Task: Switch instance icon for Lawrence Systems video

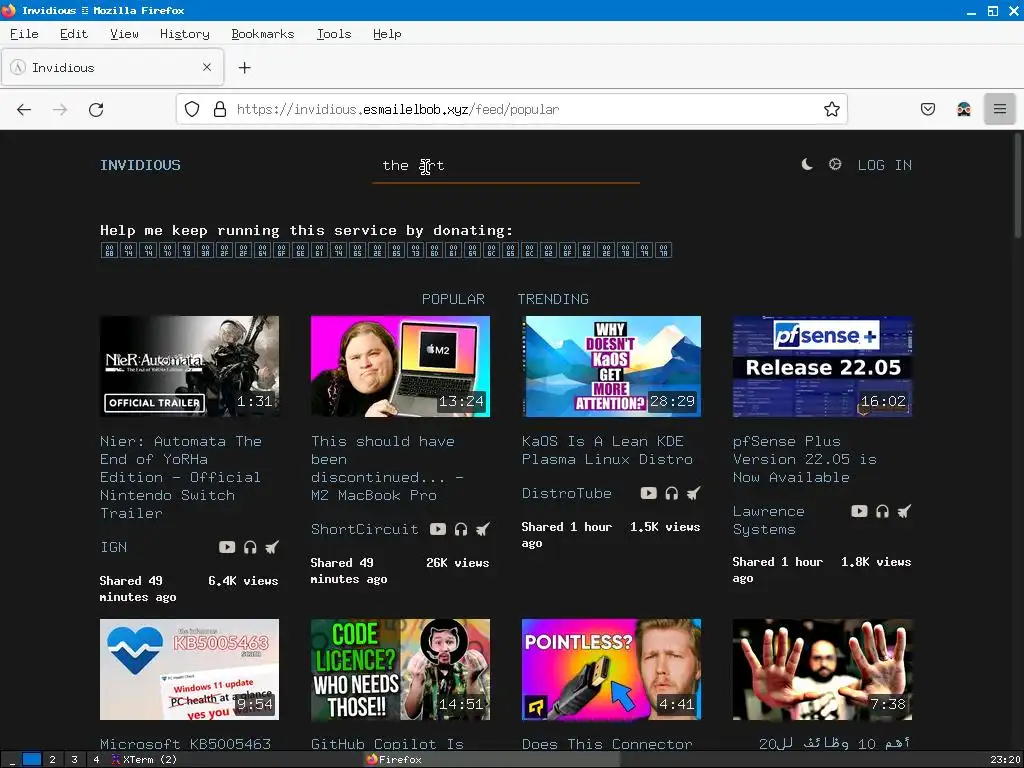Action: click(904, 511)
